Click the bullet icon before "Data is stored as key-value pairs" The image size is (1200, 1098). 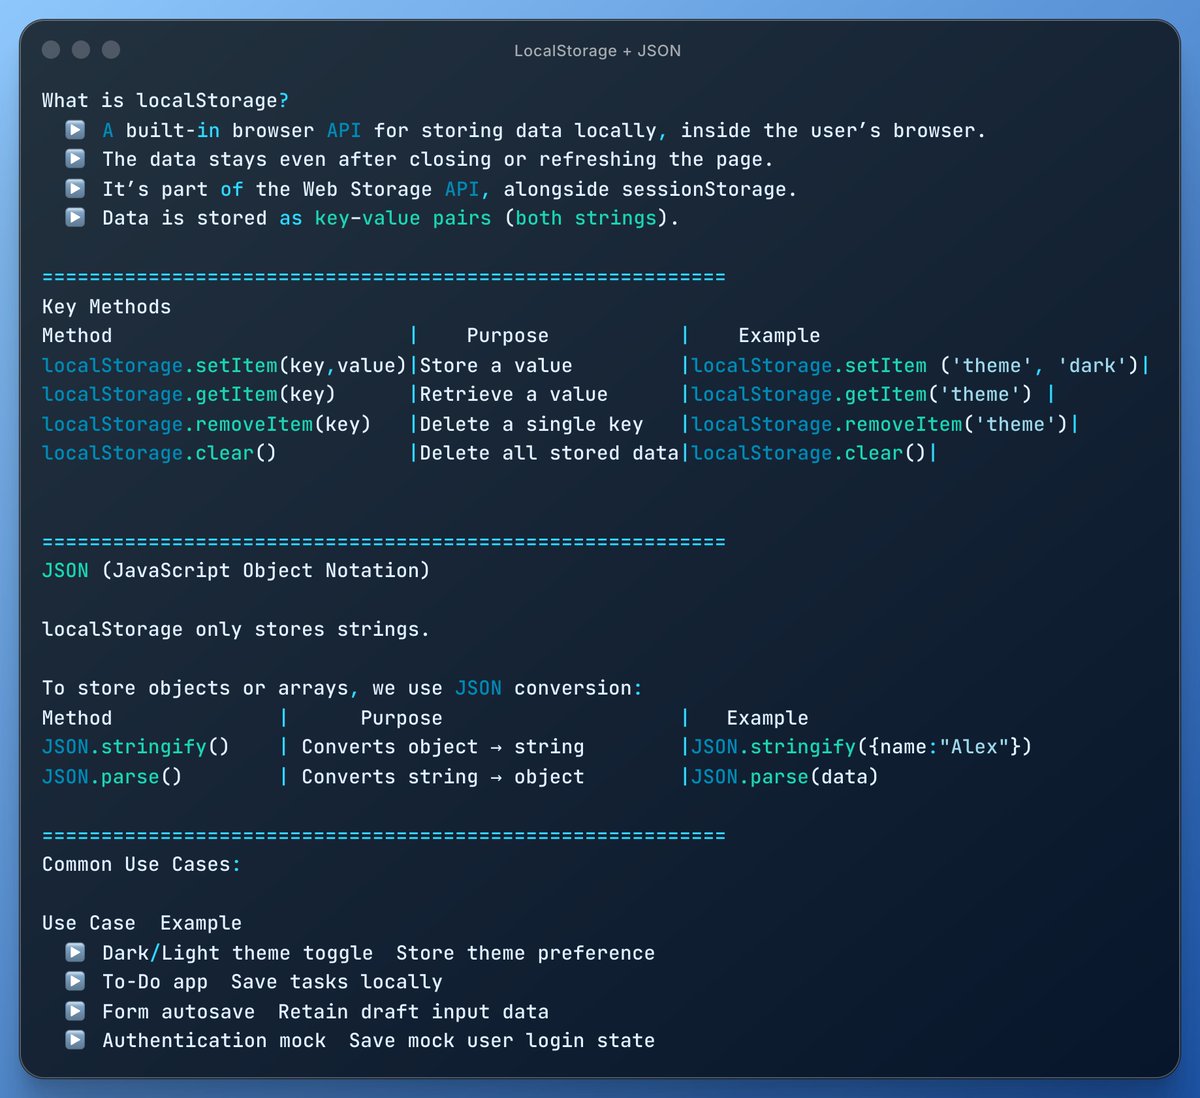(74, 216)
